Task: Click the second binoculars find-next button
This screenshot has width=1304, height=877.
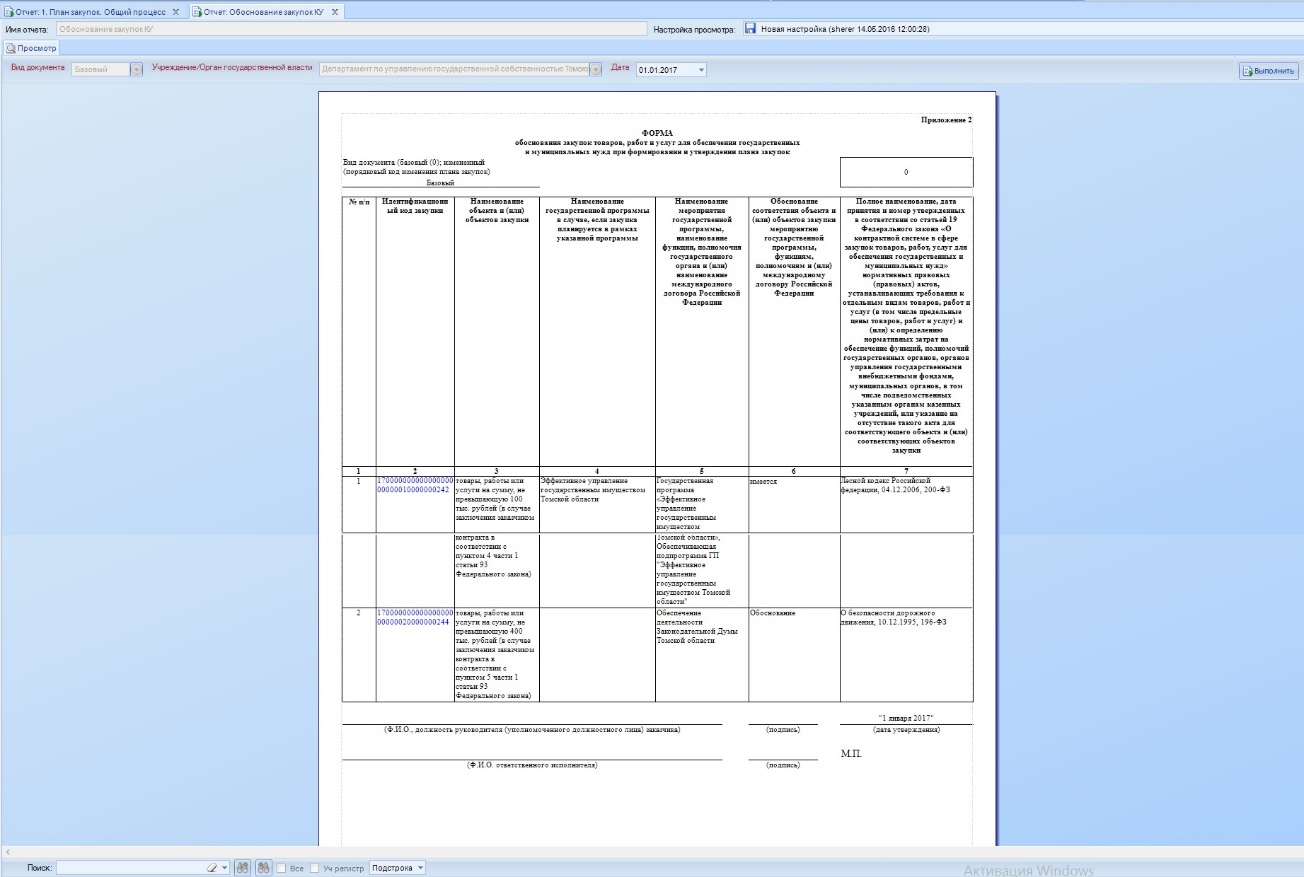Action: 264,867
